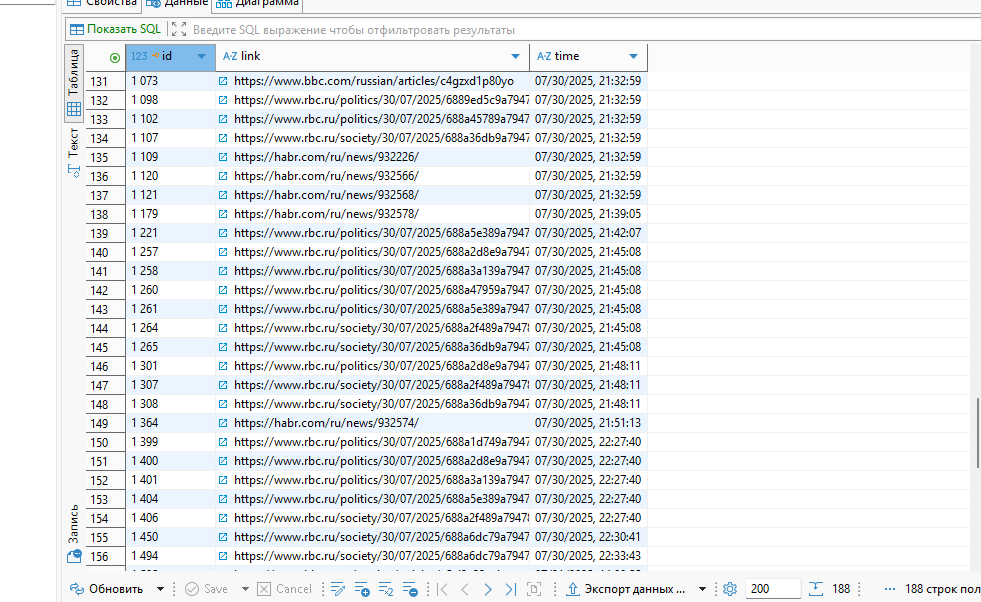Switch to Таблица grid view
Screen dimensions: 981x602
pyautogui.click(x=74, y=82)
